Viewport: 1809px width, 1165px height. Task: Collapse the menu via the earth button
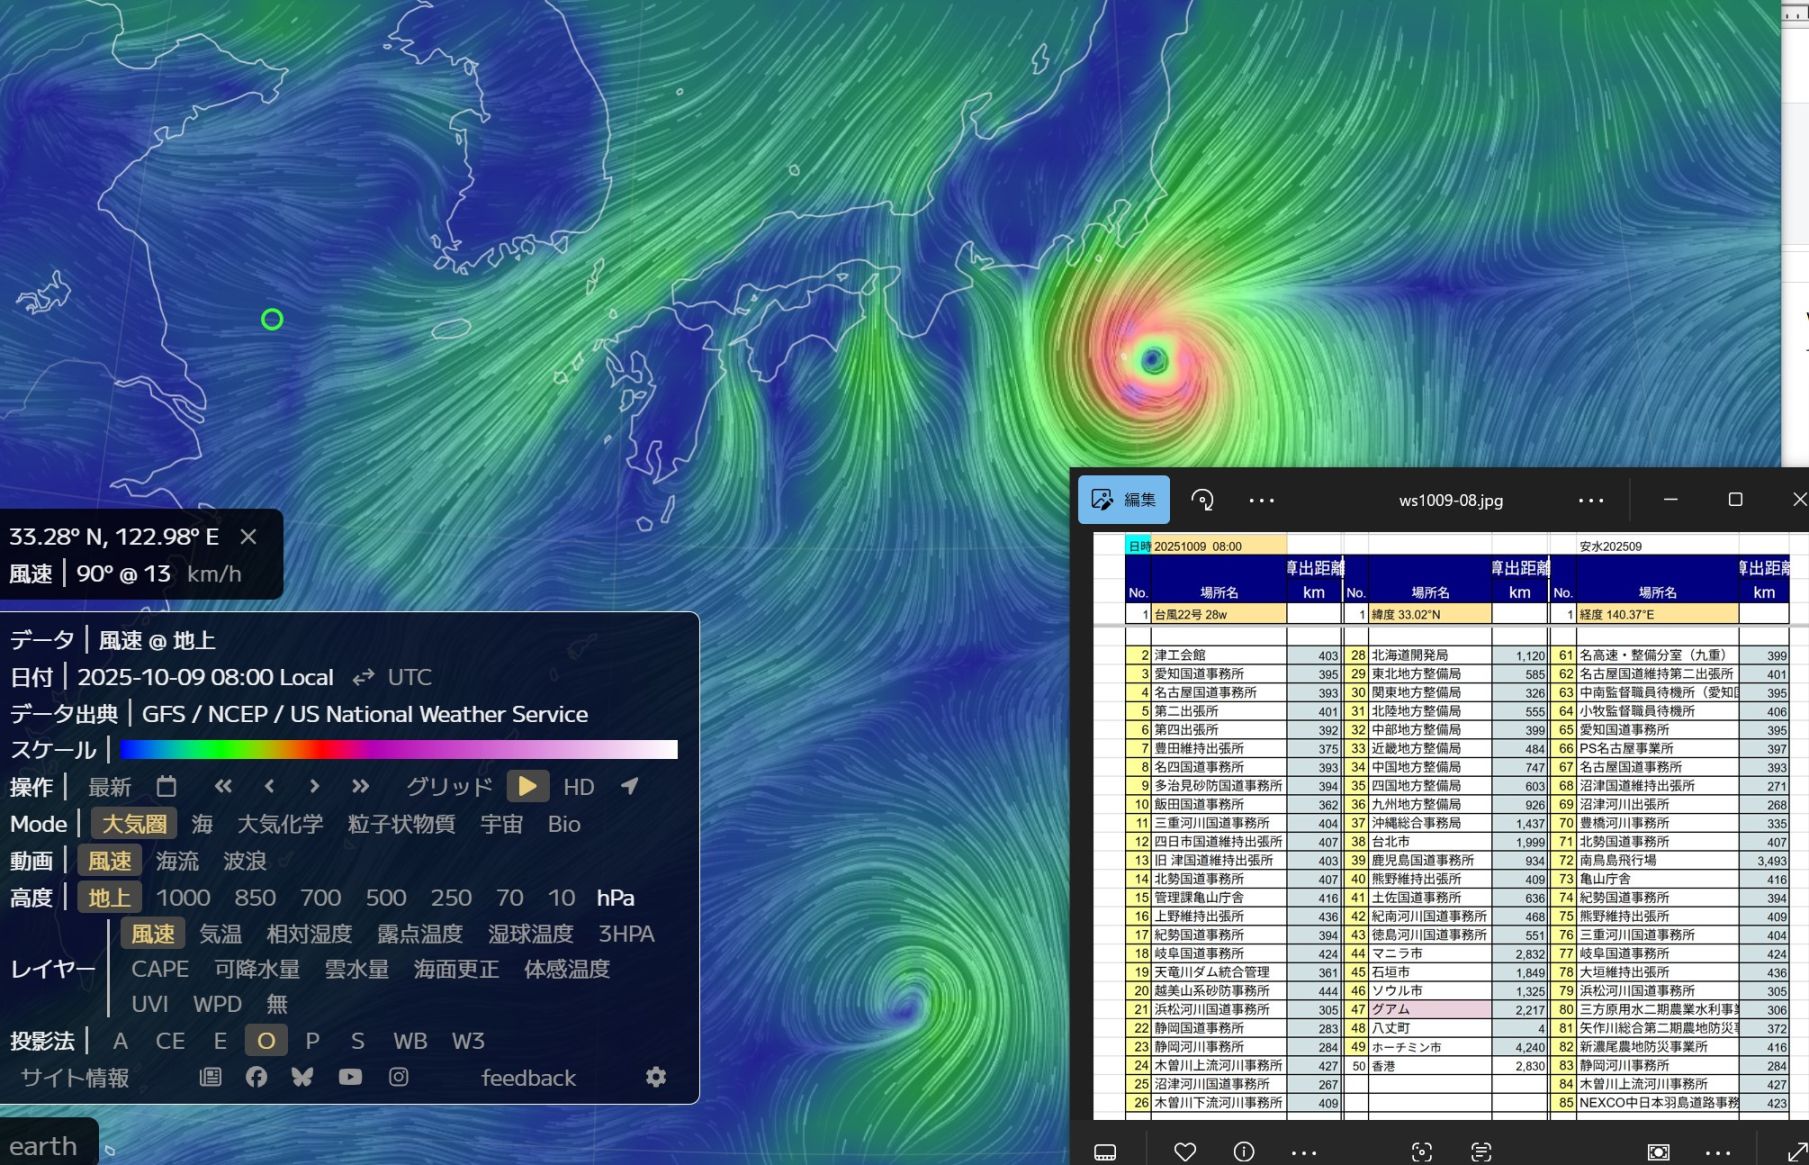pos(43,1146)
